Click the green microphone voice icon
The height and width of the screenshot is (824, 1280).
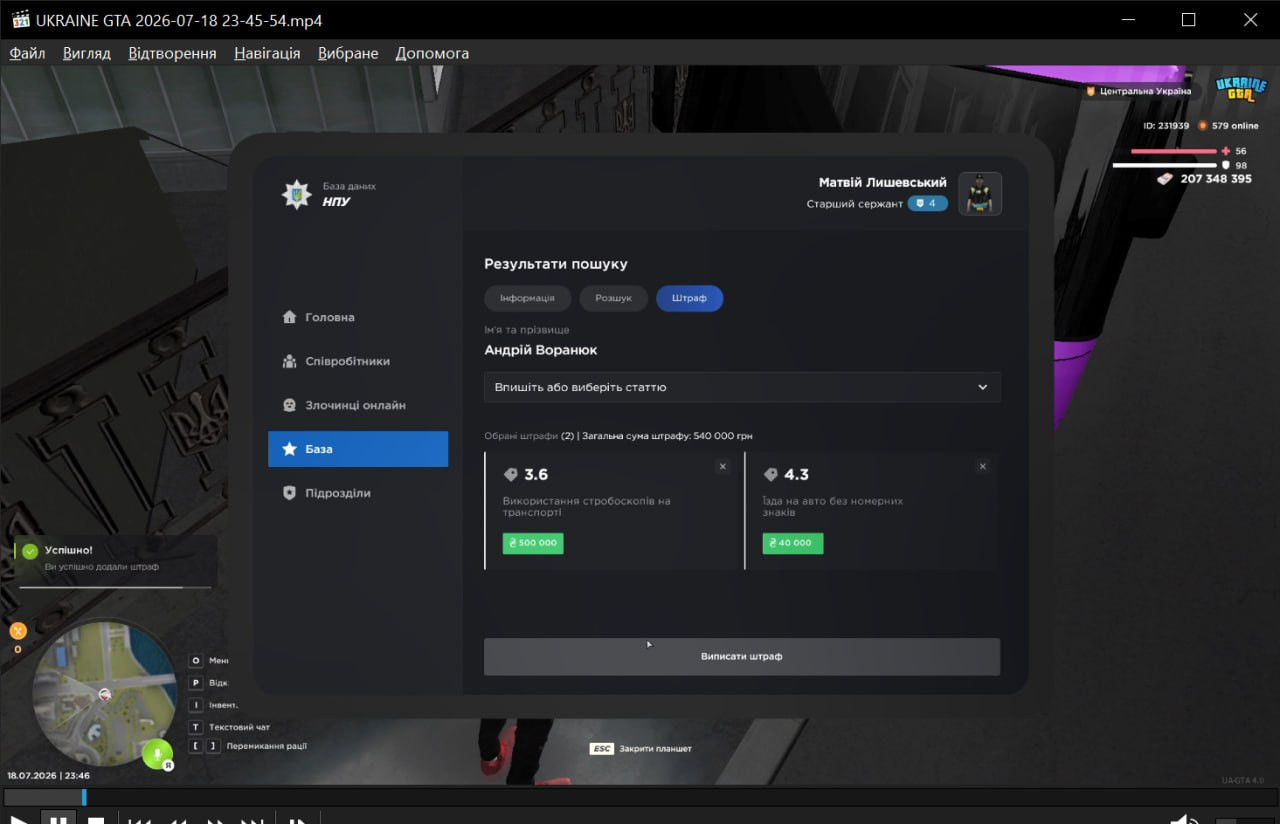157,754
